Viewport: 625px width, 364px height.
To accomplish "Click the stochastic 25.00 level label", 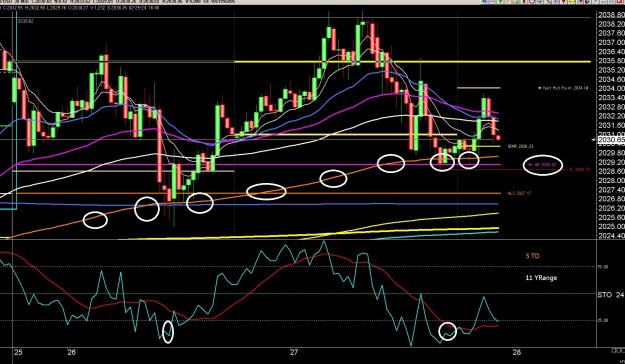I will click(603, 321).
